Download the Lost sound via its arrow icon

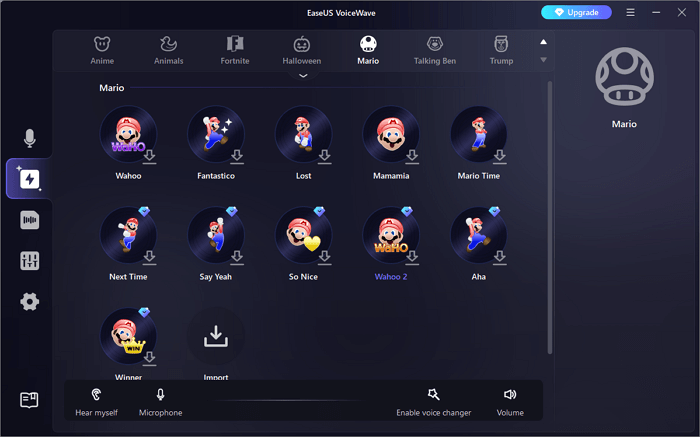tap(325, 157)
